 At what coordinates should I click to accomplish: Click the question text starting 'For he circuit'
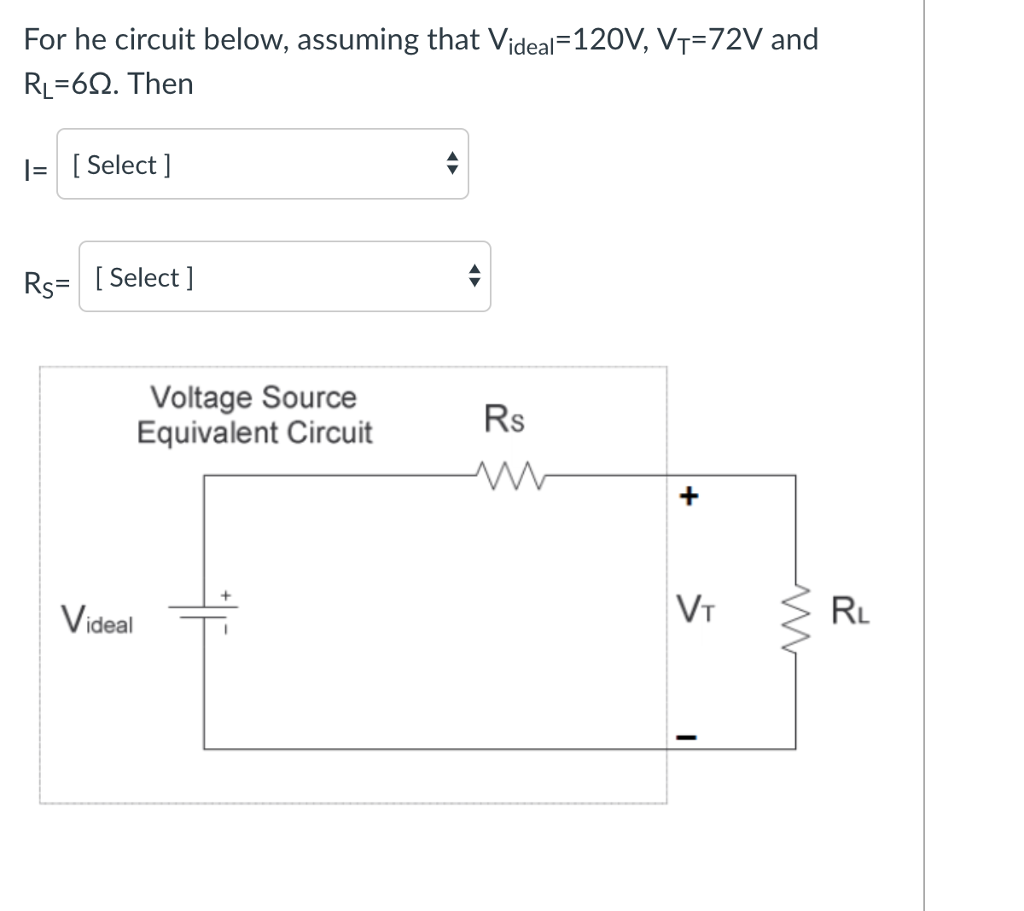(x=421, y=40)
